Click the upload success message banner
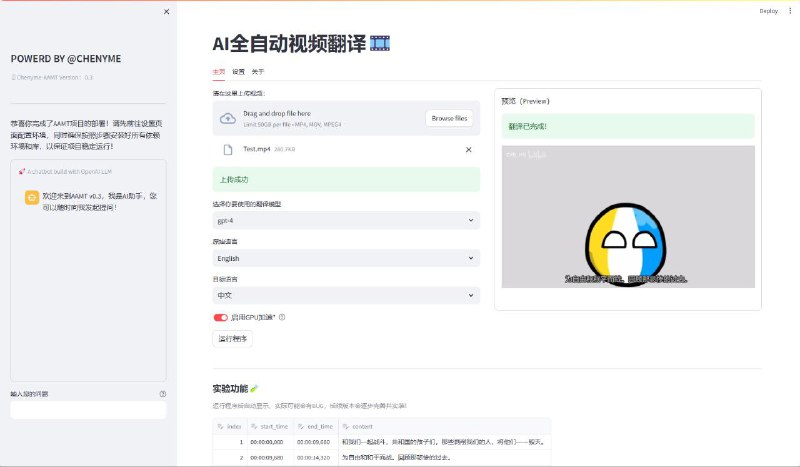The image size is (800, 467). (x=346, y=179)
